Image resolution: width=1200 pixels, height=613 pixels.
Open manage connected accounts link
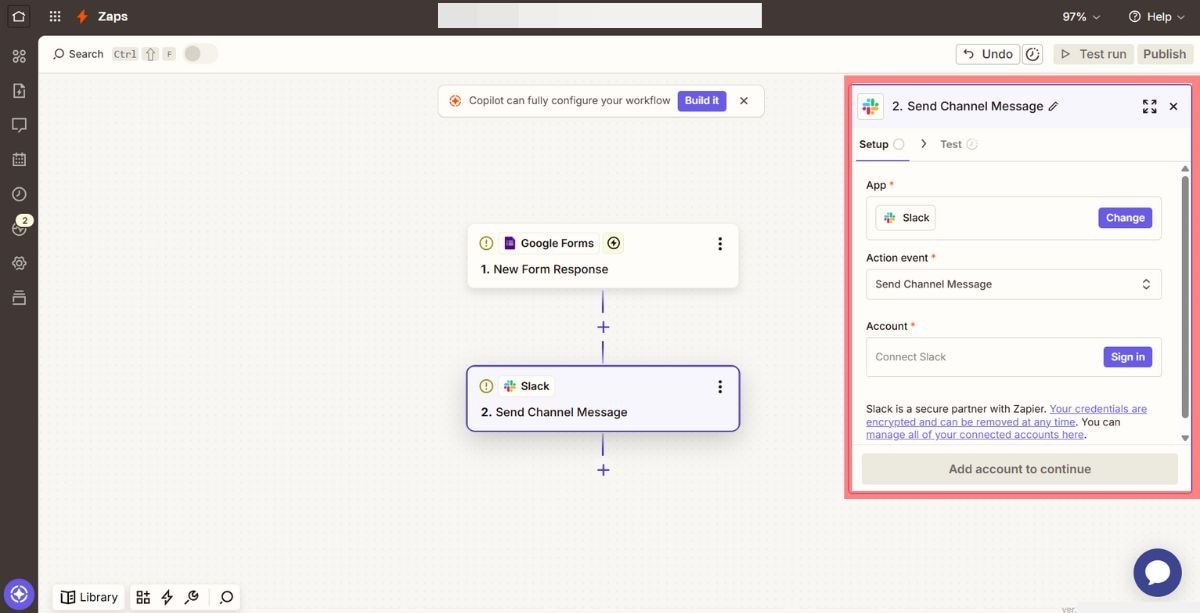[x=975, y=435]
